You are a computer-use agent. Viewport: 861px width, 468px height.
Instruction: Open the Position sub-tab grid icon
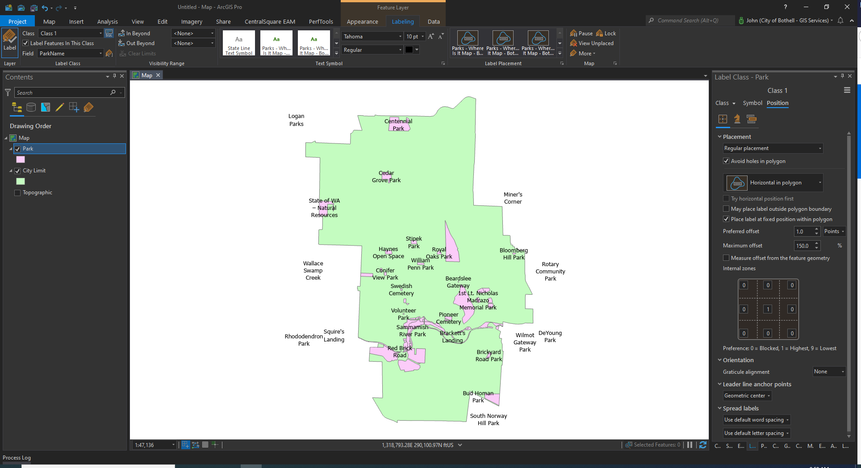tap(723, 119)
